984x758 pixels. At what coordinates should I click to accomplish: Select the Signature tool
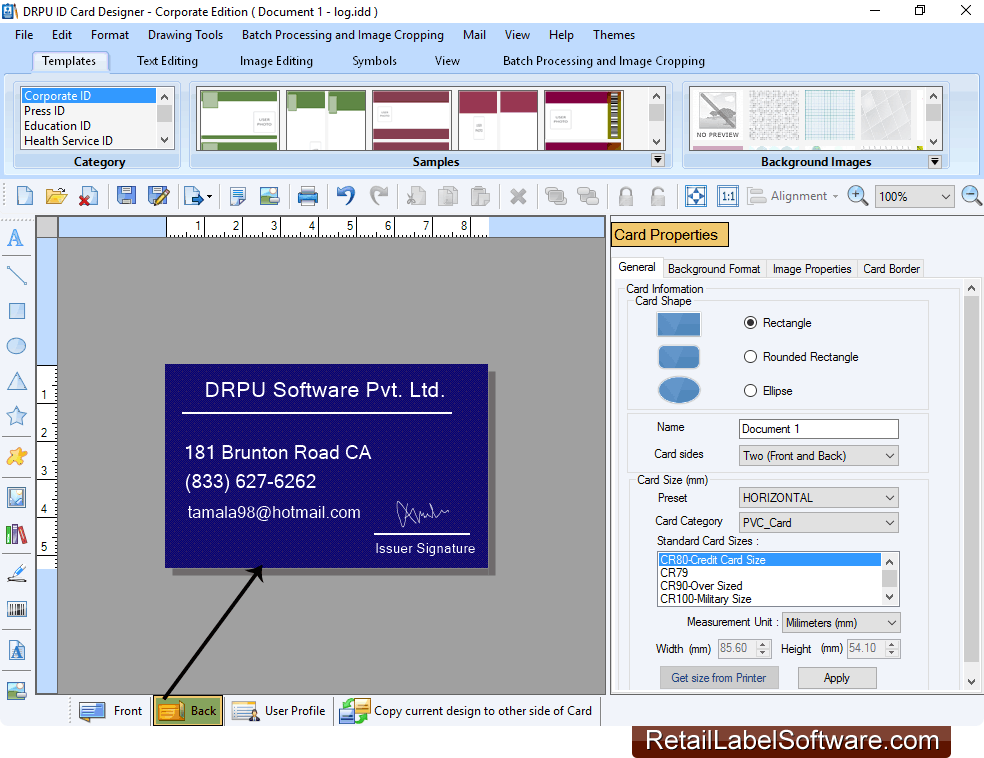tap(16, 572)
